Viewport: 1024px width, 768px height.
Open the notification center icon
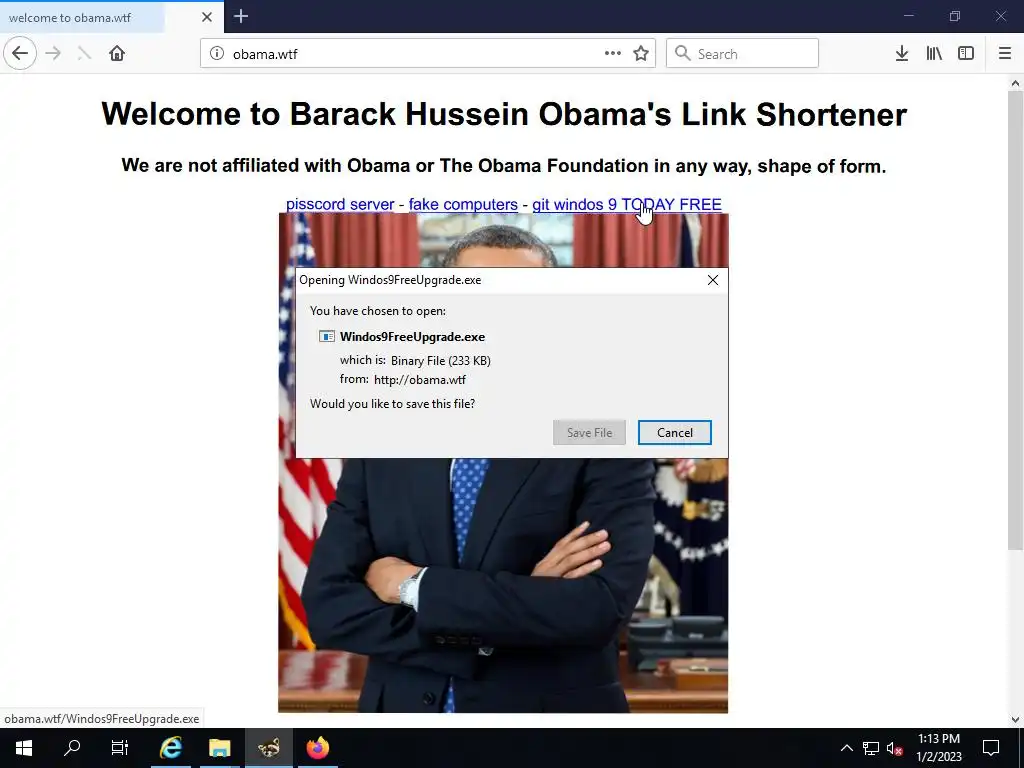[991, 748]
